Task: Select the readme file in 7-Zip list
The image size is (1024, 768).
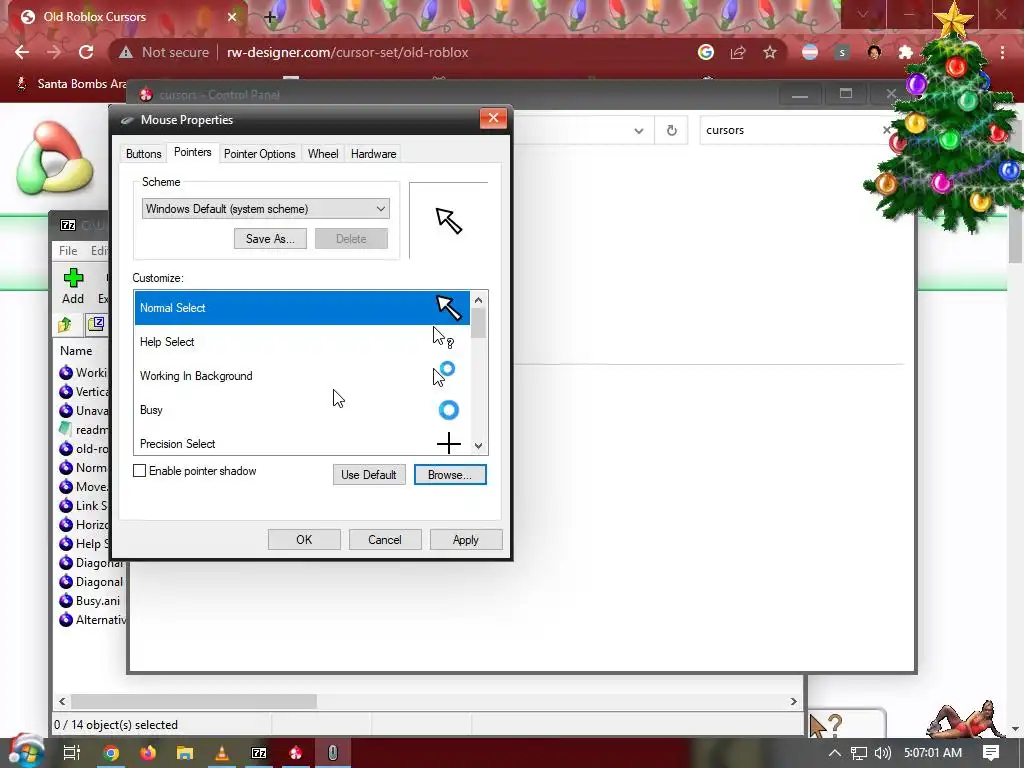Action: pos(82,430)
